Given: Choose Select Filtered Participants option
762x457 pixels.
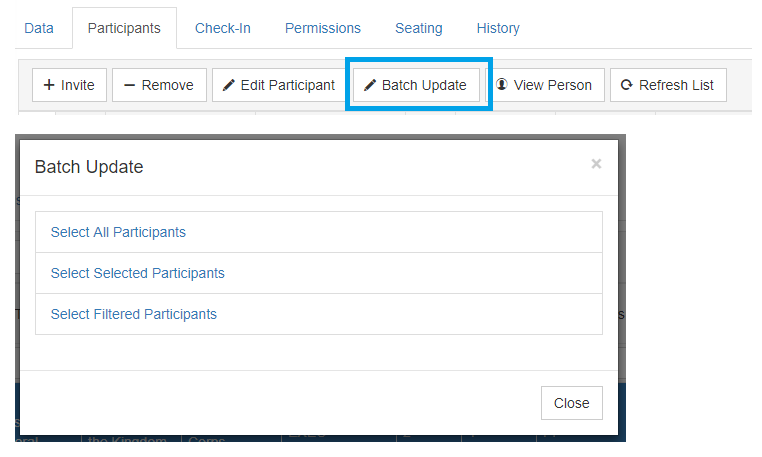Looking at the screenshot, I should (x=134, y=314).
